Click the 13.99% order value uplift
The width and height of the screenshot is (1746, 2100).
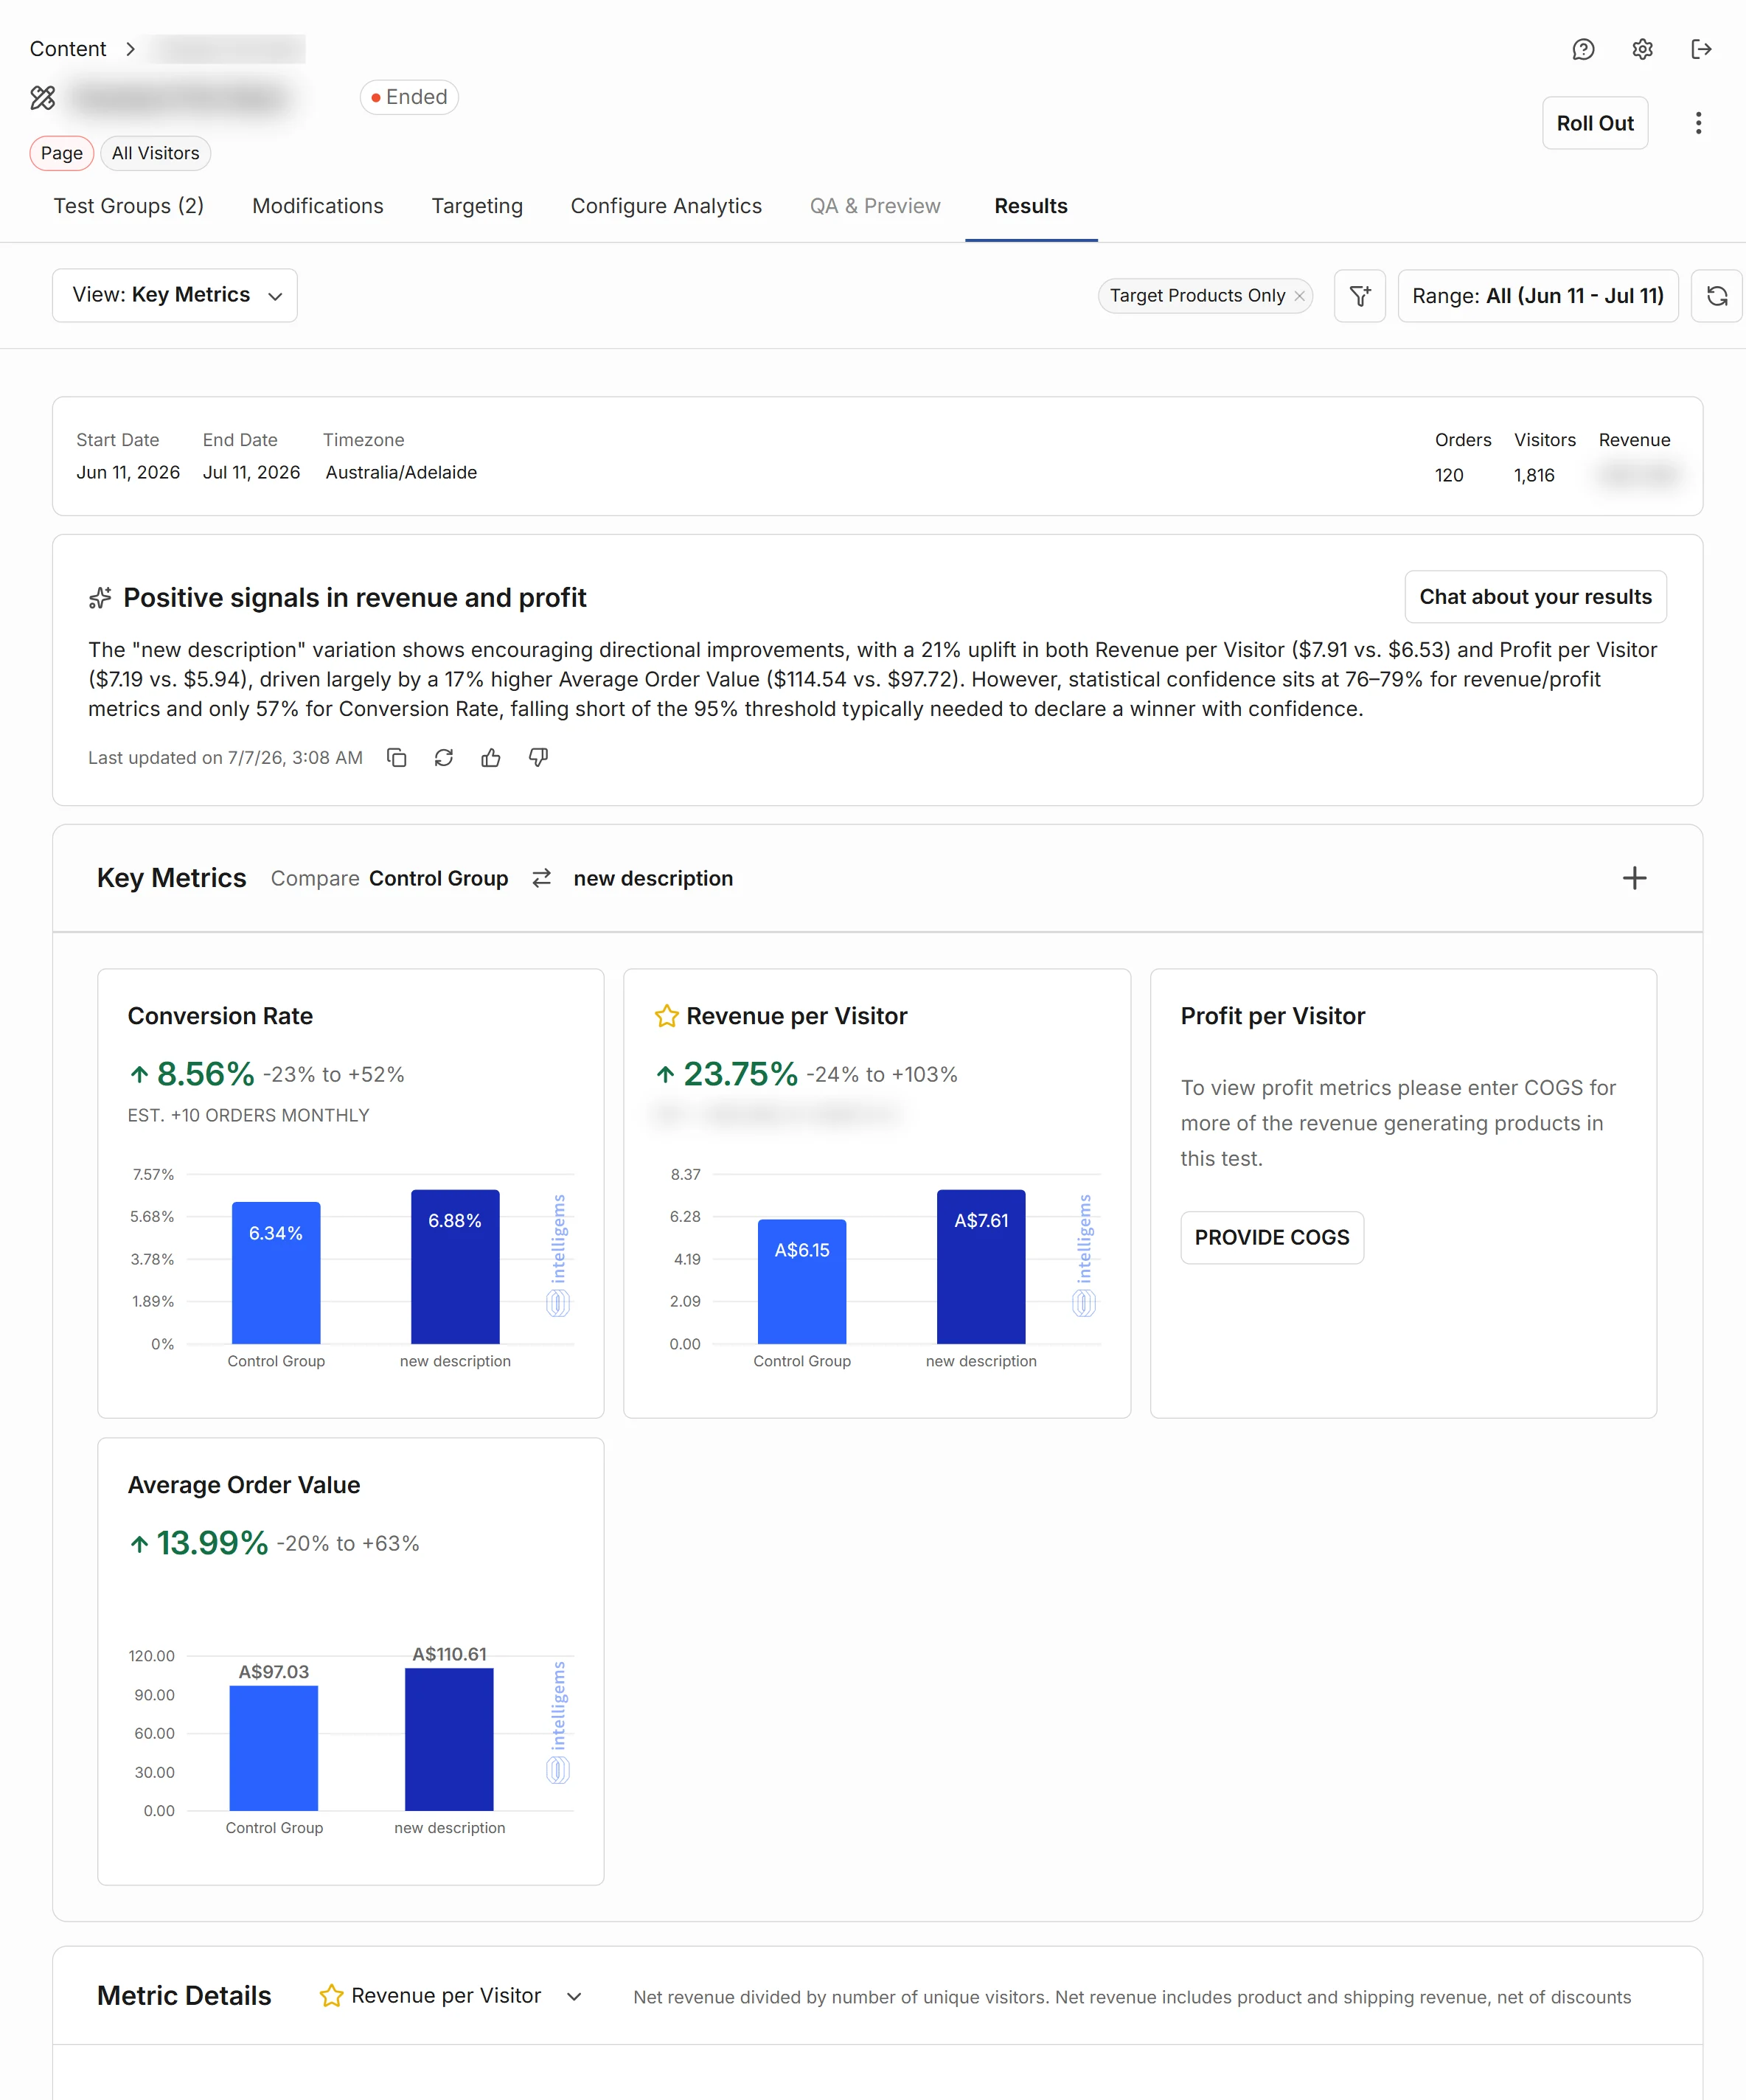pyautogui.click(x=212, y=1543)
